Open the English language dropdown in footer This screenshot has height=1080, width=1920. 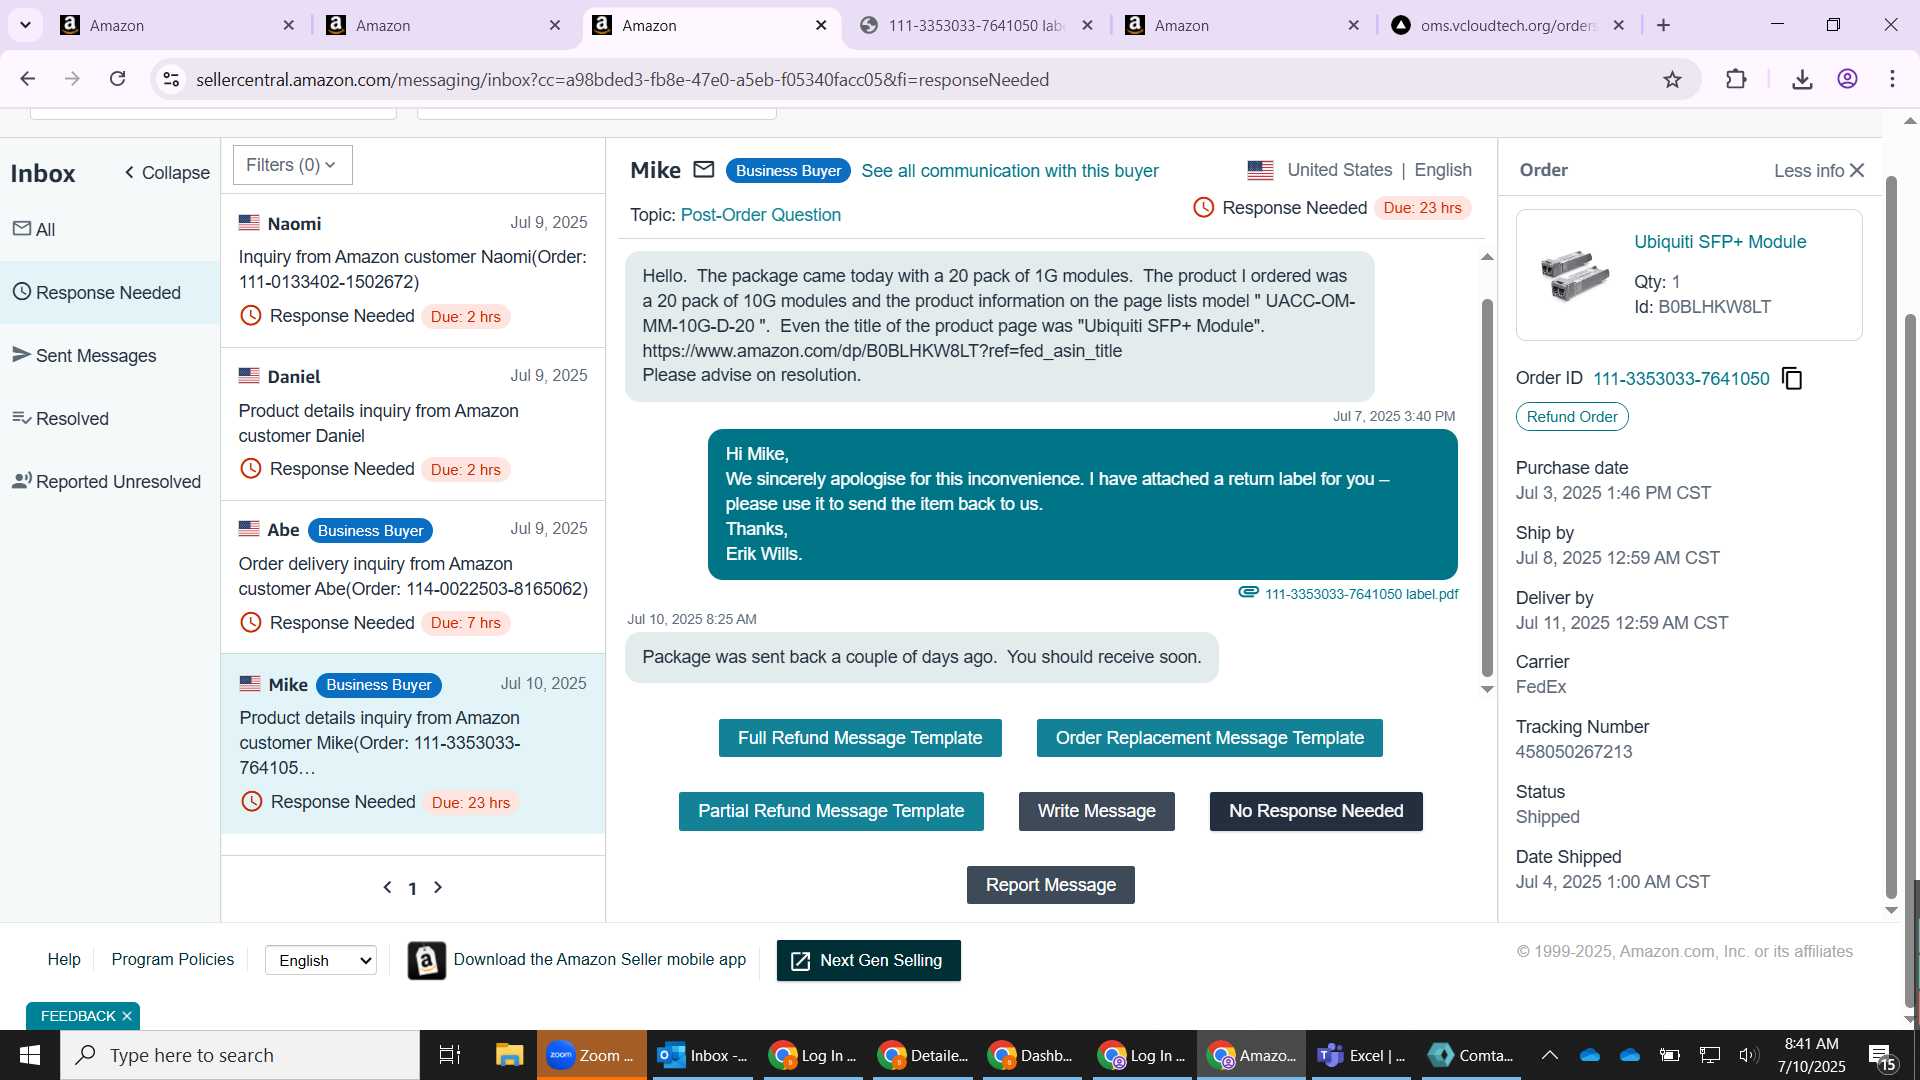tap(321, 960)
